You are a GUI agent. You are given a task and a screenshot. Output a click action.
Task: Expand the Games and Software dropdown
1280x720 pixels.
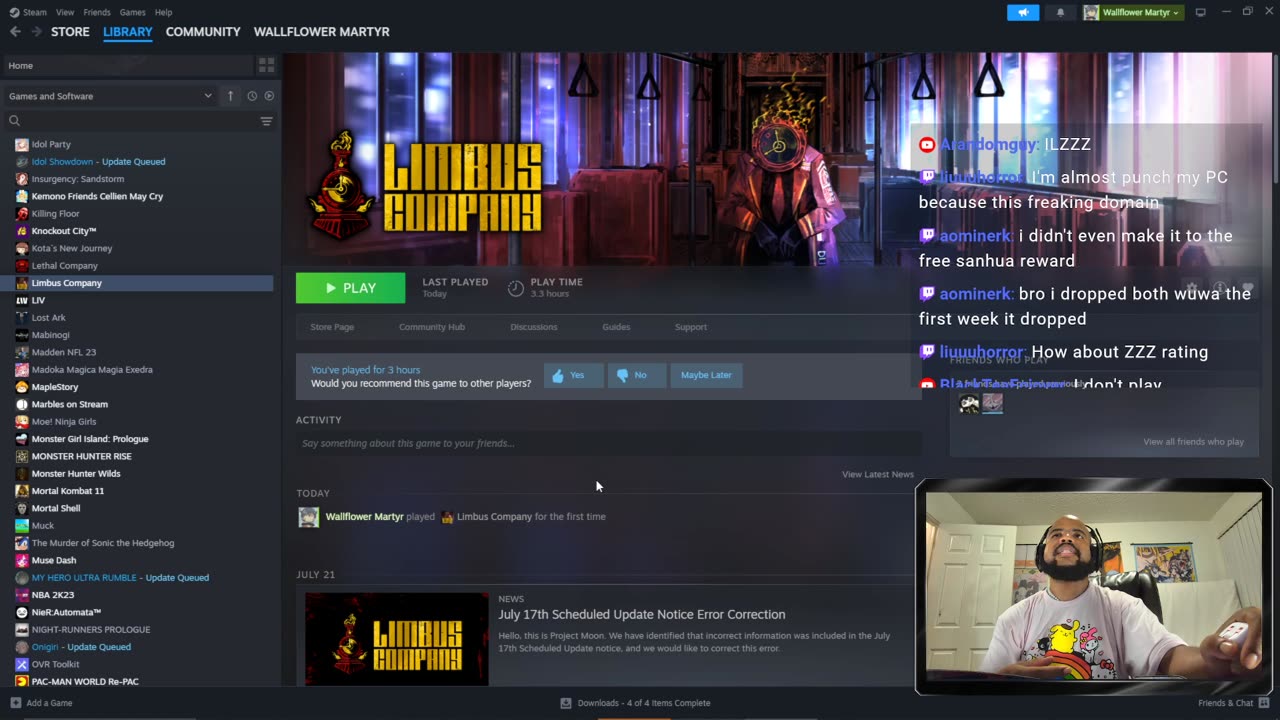110,96
